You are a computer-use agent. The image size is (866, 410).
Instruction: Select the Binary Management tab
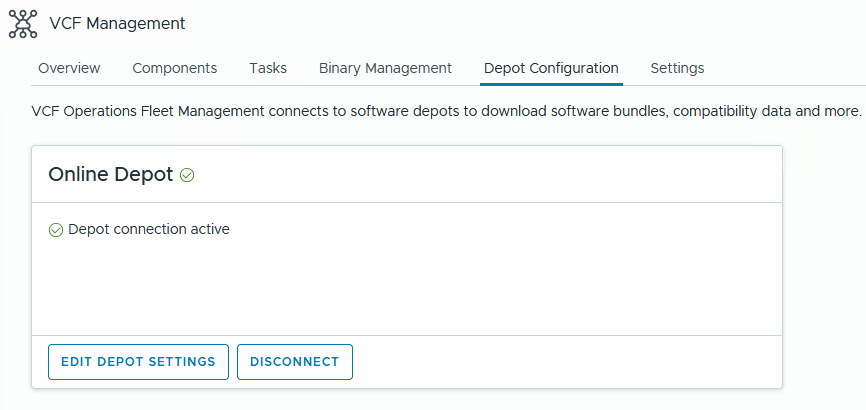point(385,68)
